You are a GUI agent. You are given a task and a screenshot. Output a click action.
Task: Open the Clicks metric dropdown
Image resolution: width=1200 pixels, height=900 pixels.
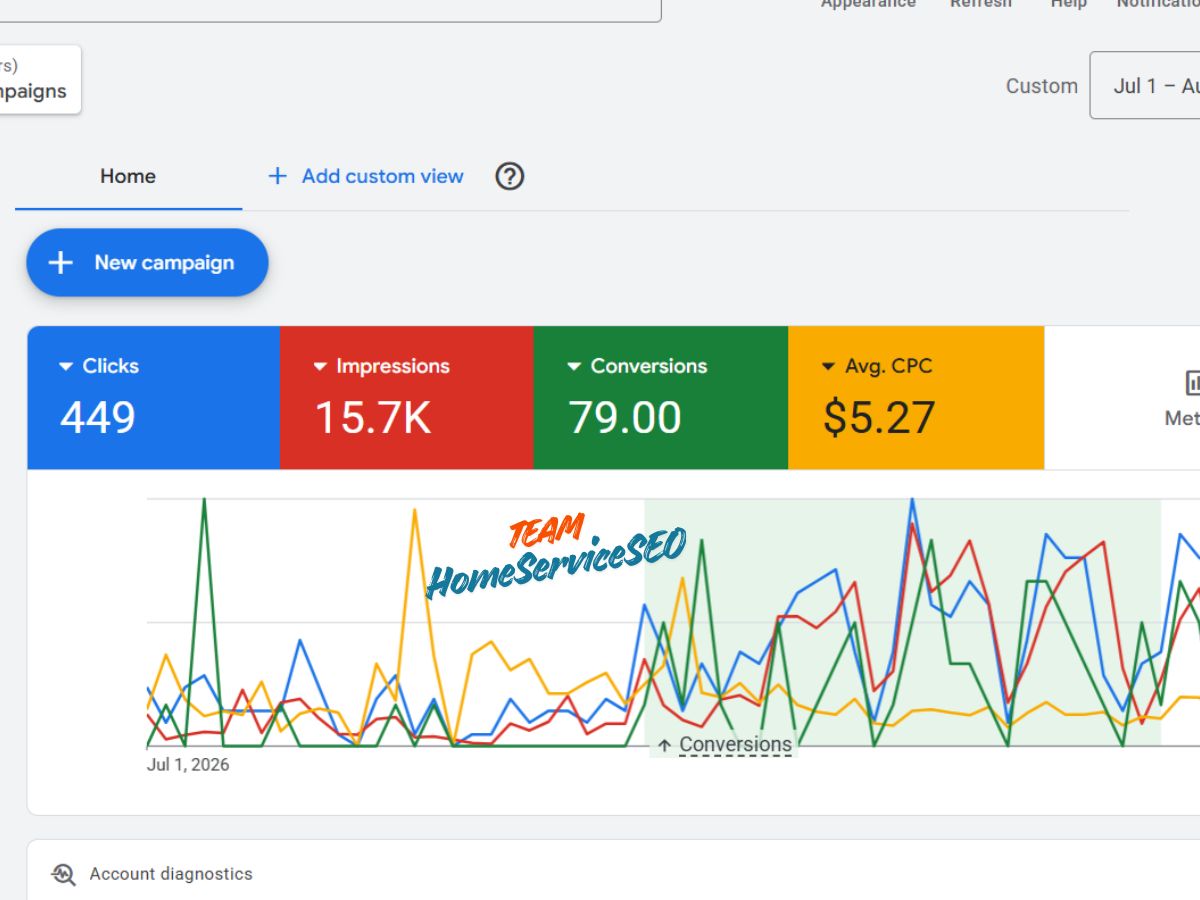pyautogui.click(x=99, y=366)
